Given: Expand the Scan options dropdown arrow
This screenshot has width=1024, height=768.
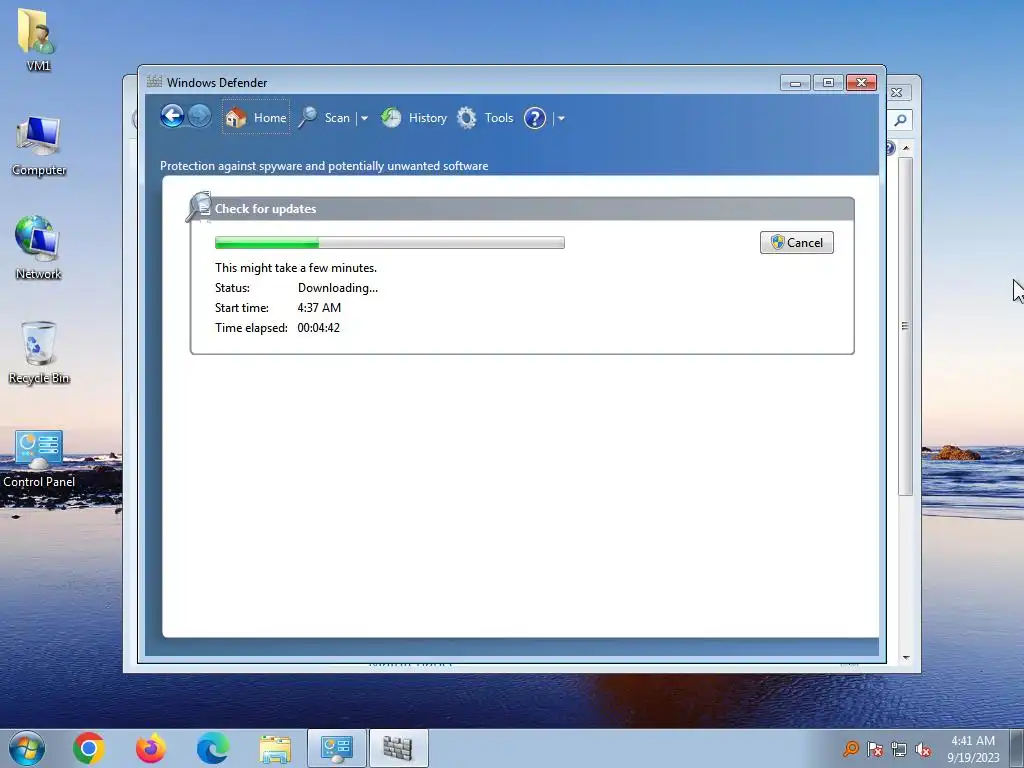Looking at the screenshot, I should pos(364,118).
